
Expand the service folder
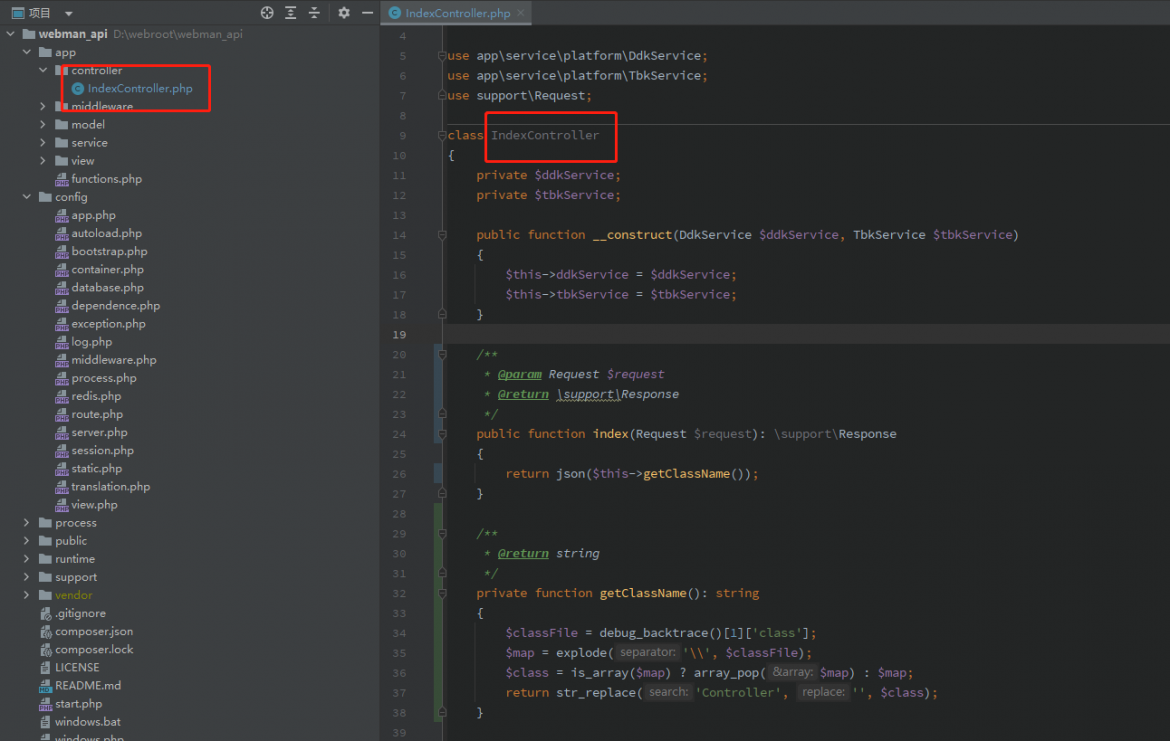click(43, 143)
